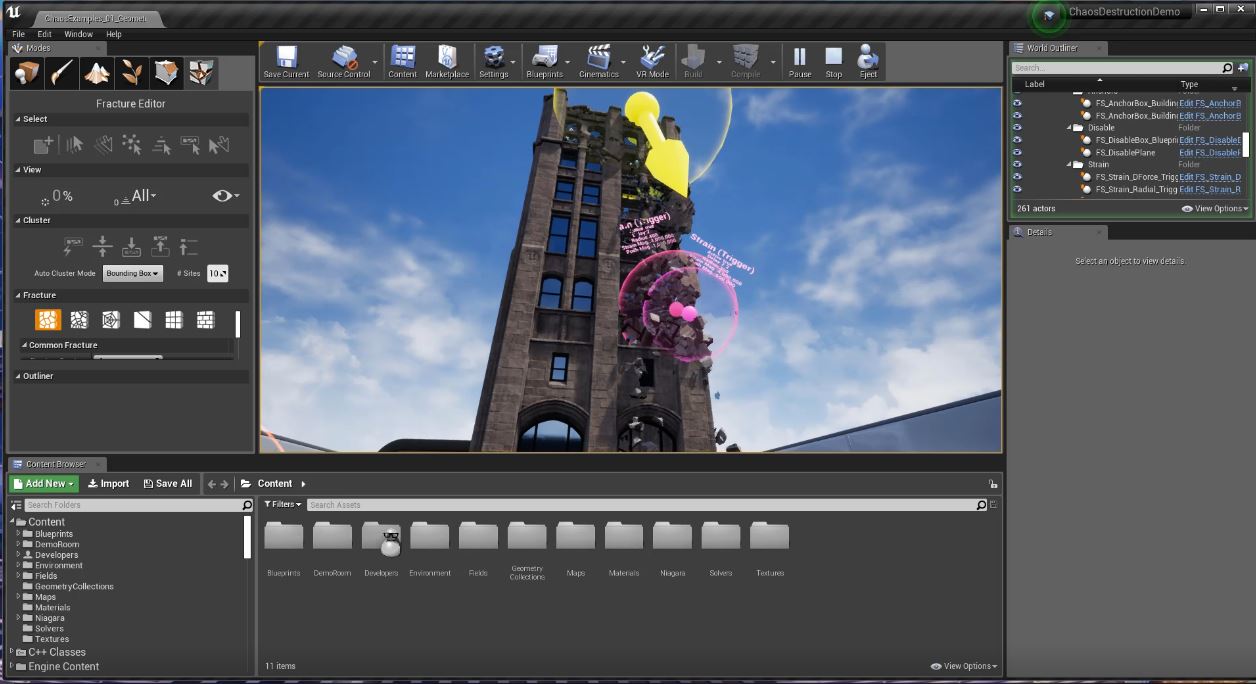
Task: Select the Radial fracture tool
Action: (110, 320)
